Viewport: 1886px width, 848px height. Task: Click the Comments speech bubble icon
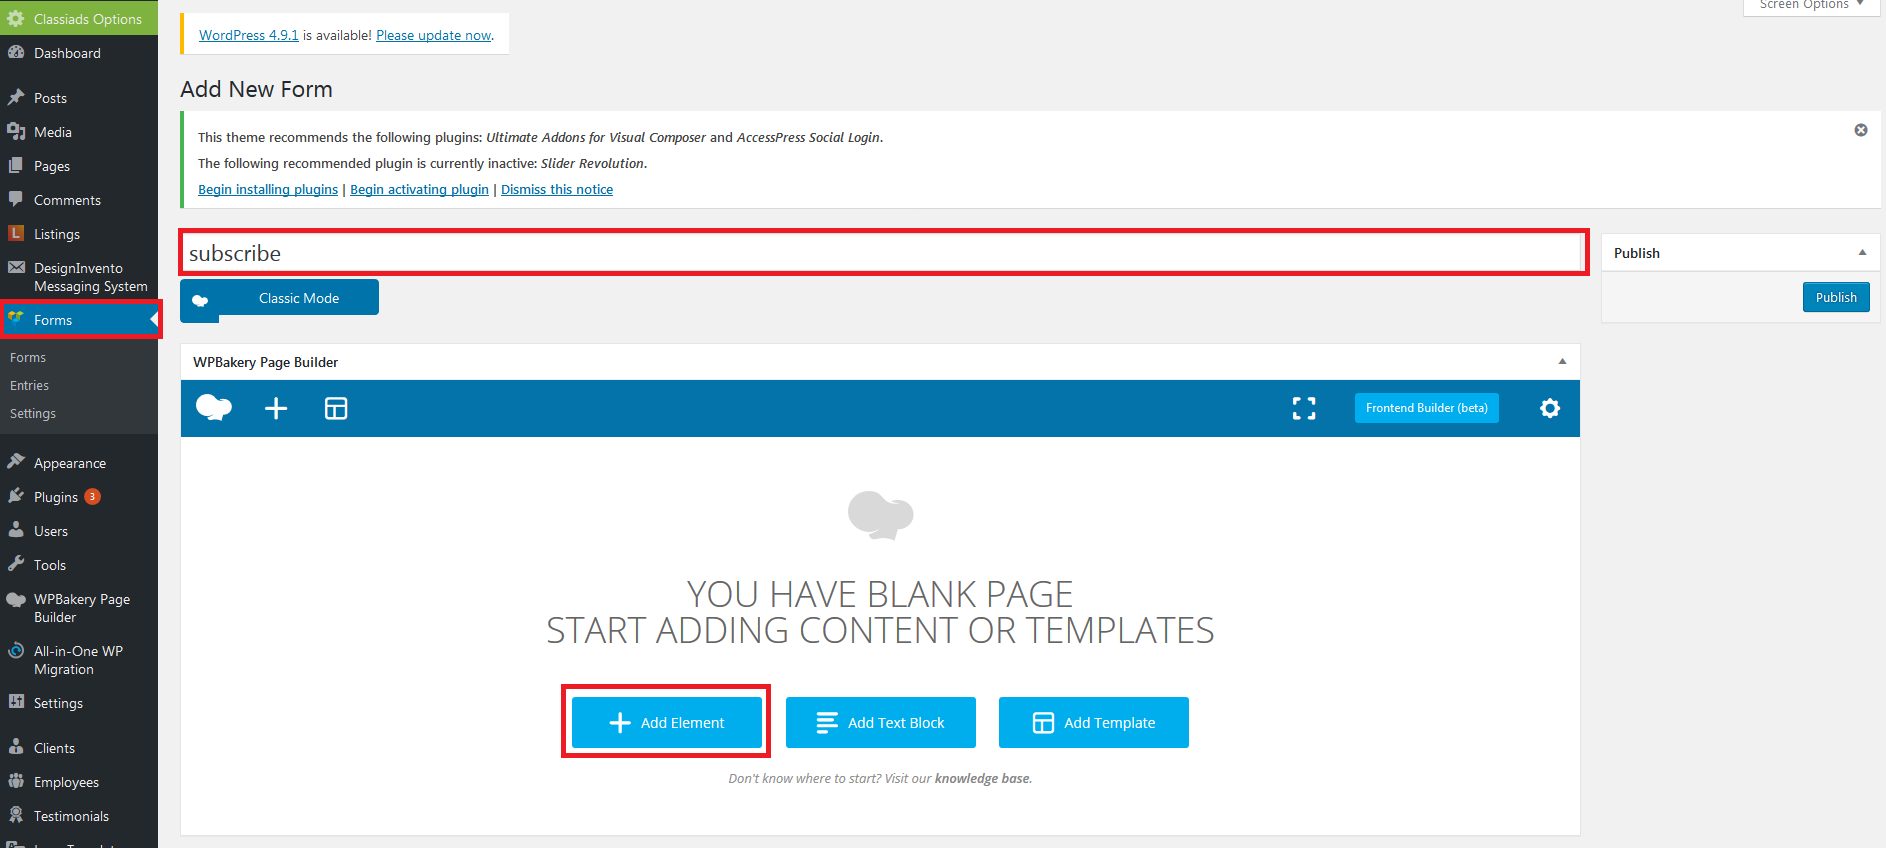point(16,199)
